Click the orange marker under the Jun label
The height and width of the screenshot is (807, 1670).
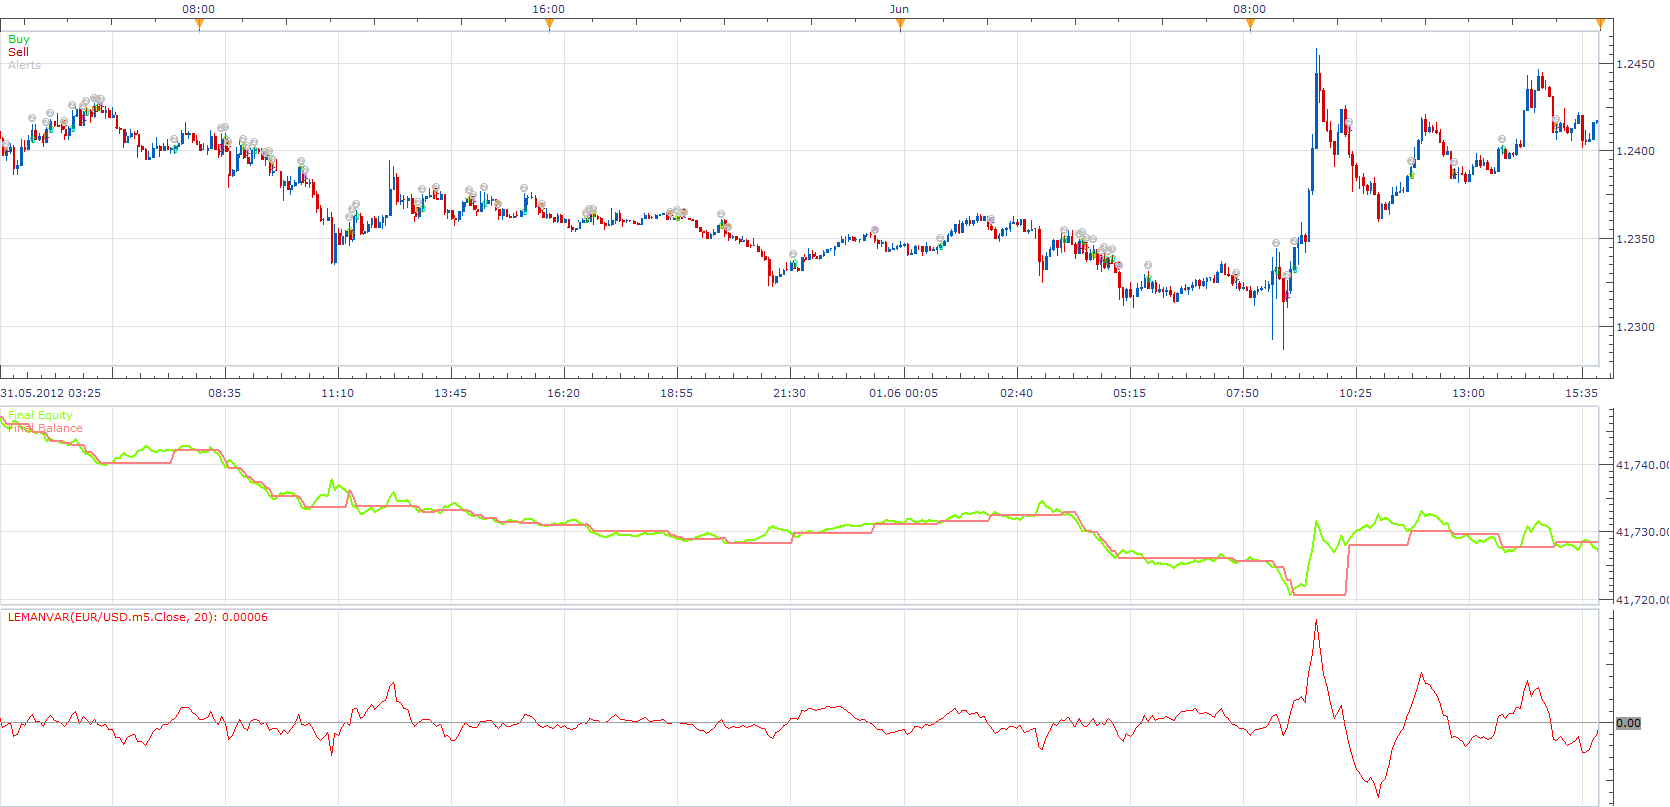tap(900, 25)
